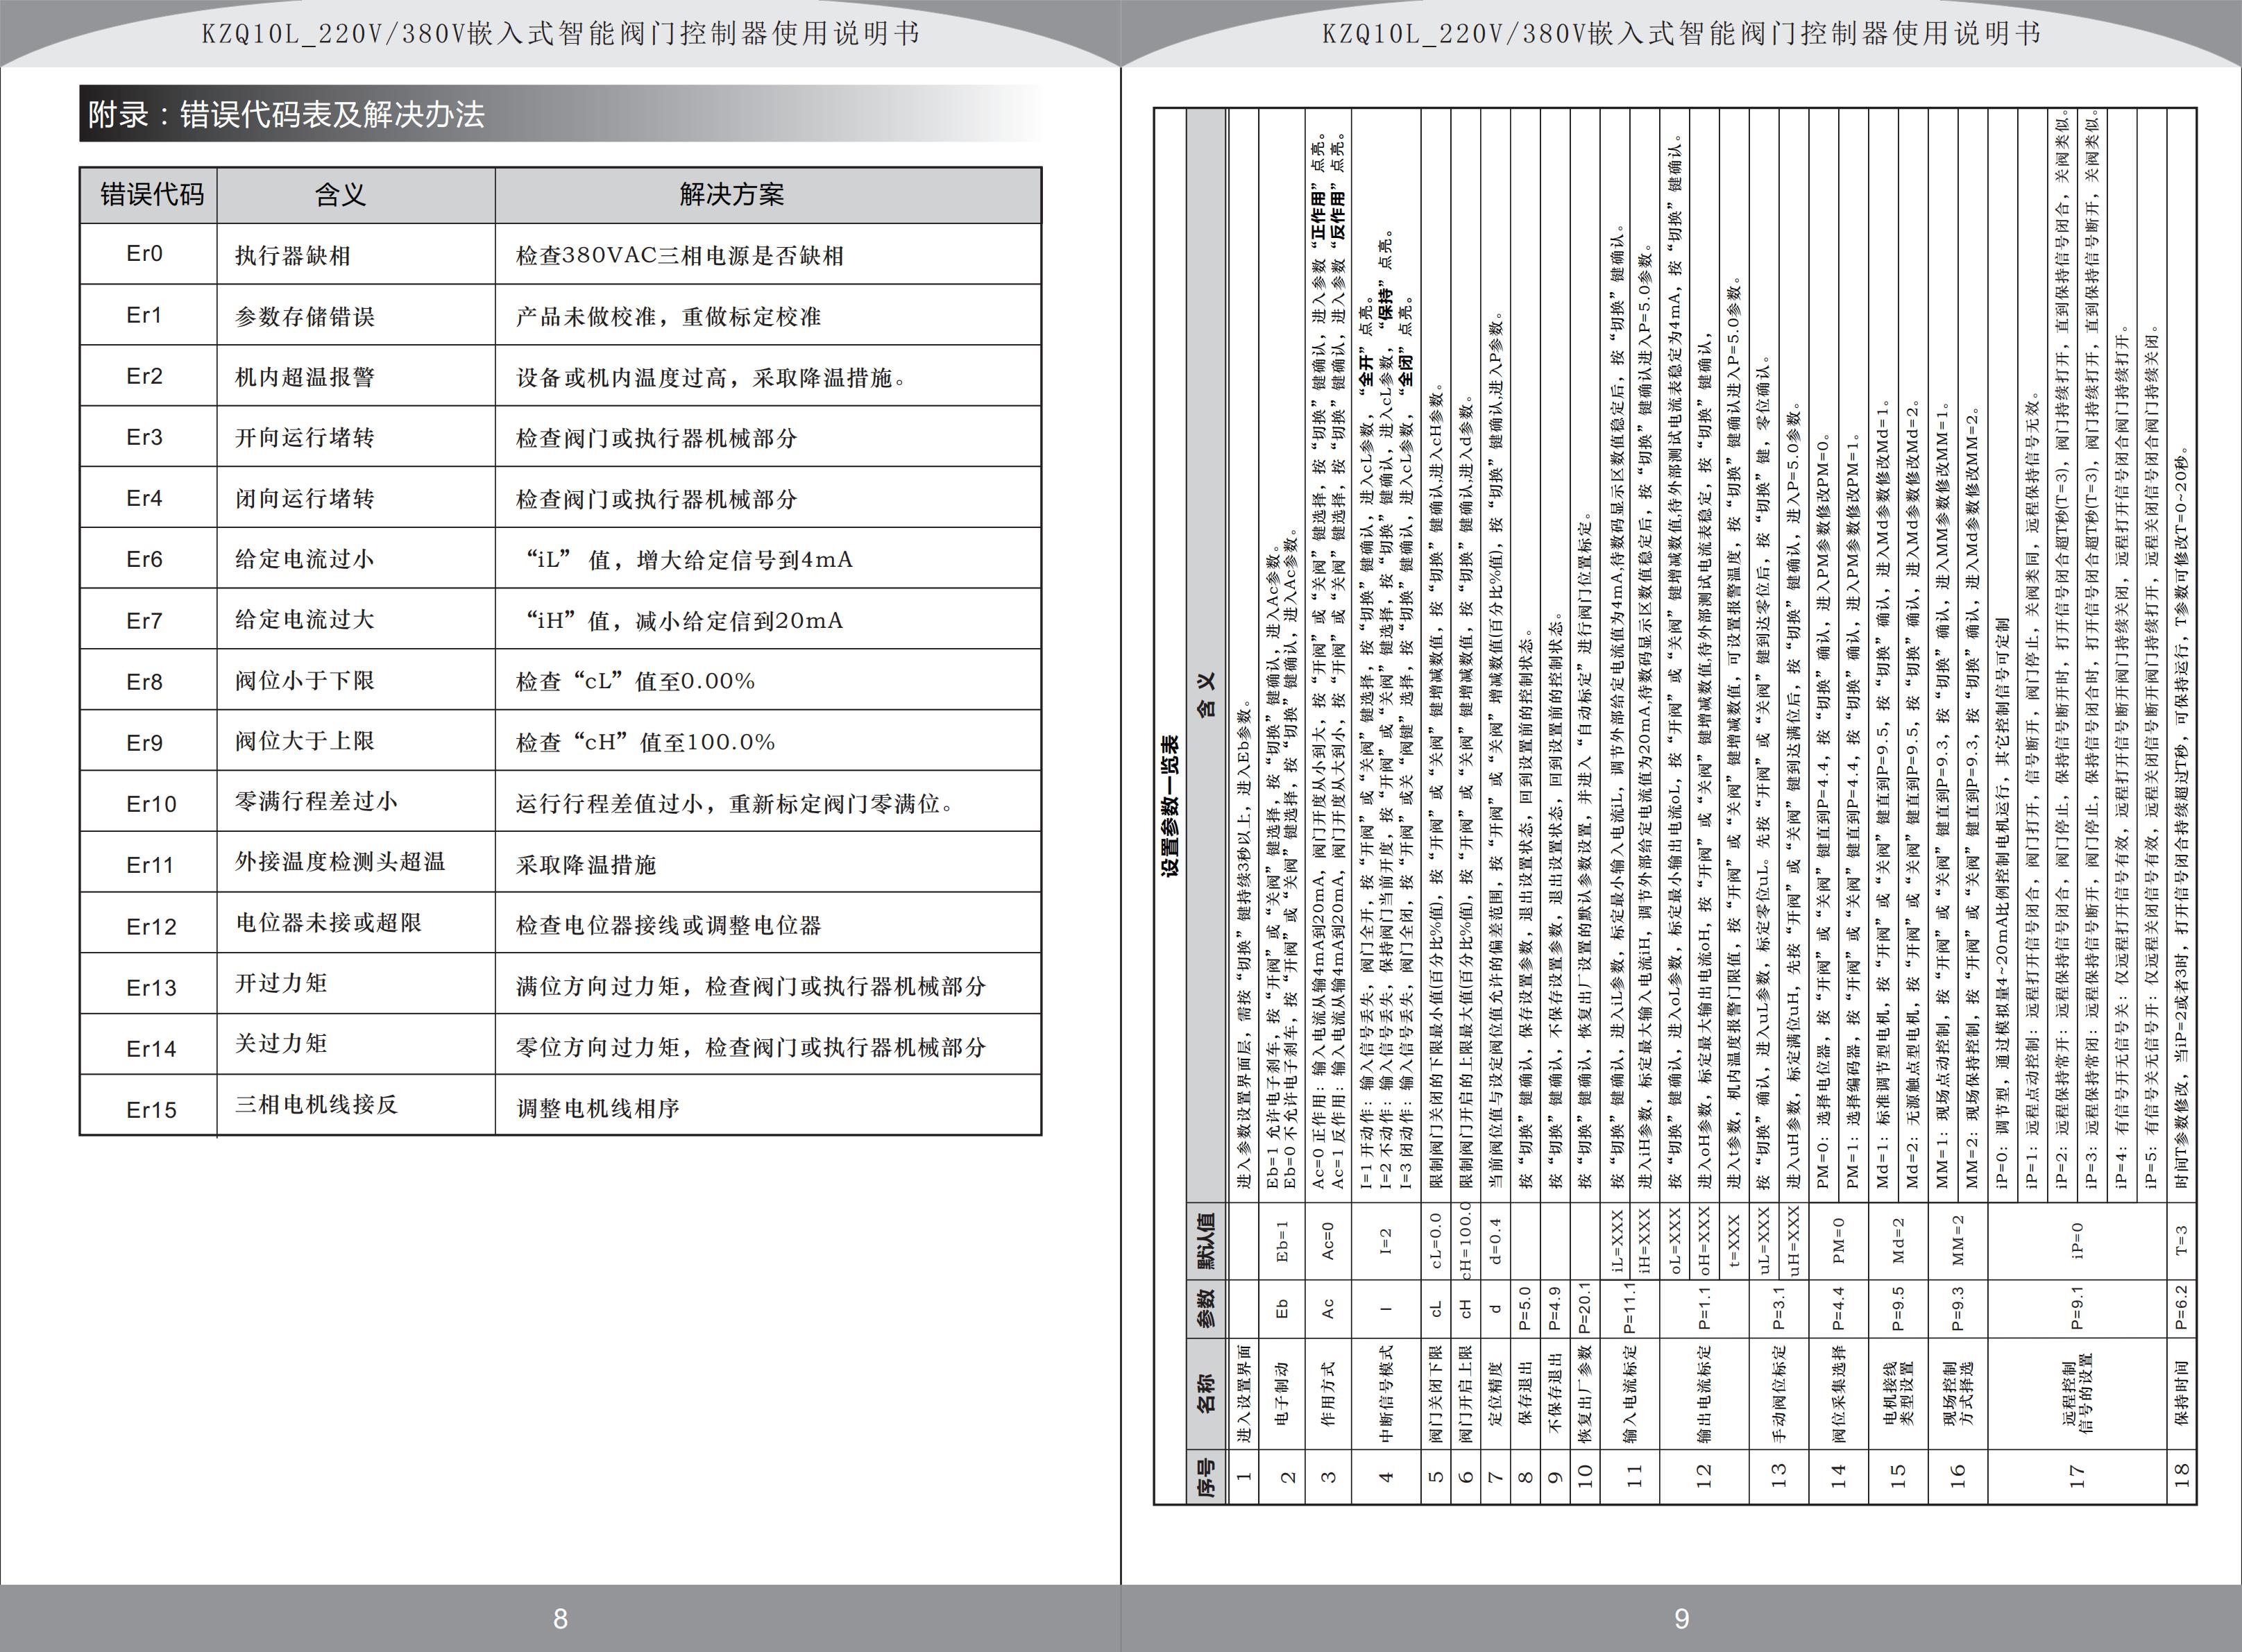Click the 调整电机线相序 solution text
This screenshot has width=2242, height=1652.
click(x=597, y=1109)
